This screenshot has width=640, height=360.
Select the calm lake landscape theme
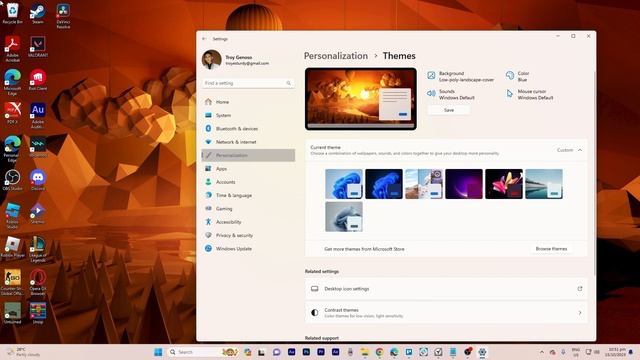pos(544,184)
